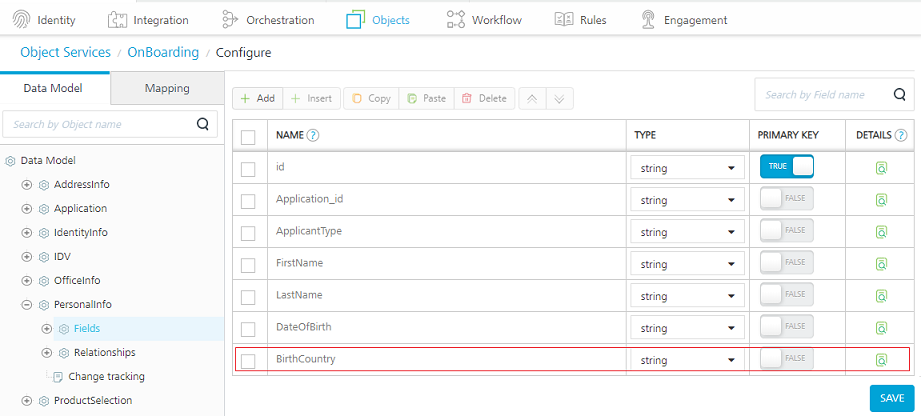Select Change tracking in the tree
Viewport: 921px width, 416px height.
[106, 376]
